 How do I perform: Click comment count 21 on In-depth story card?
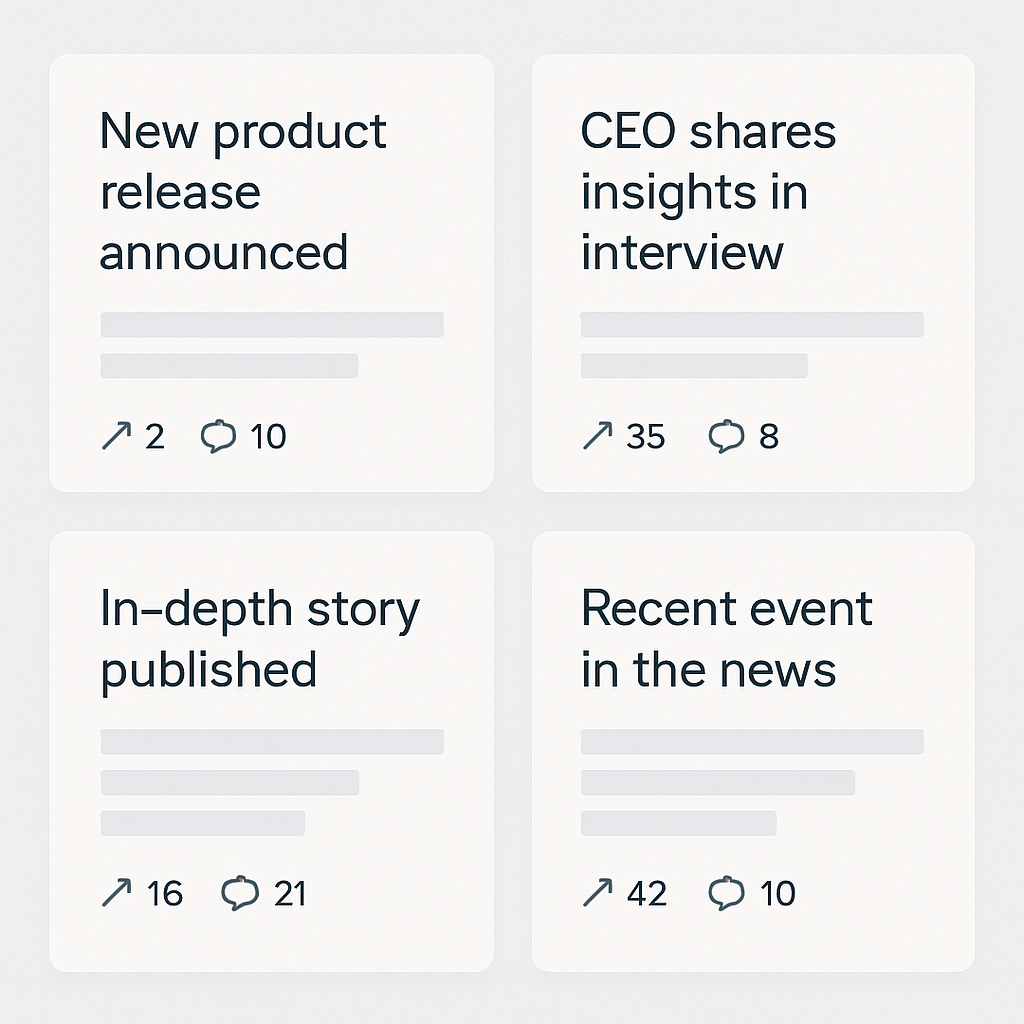coord(290,893)
